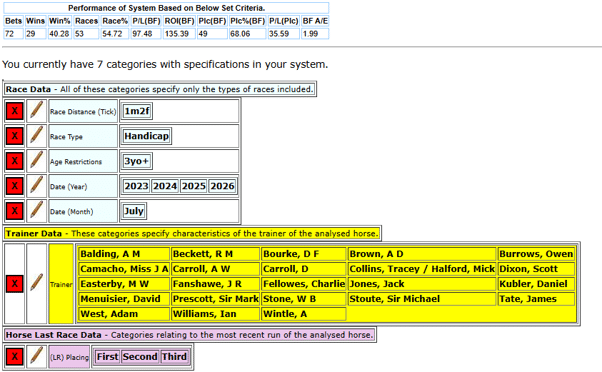
Task: Click trainer Carroll, D
Action: (x=304, y=269)
